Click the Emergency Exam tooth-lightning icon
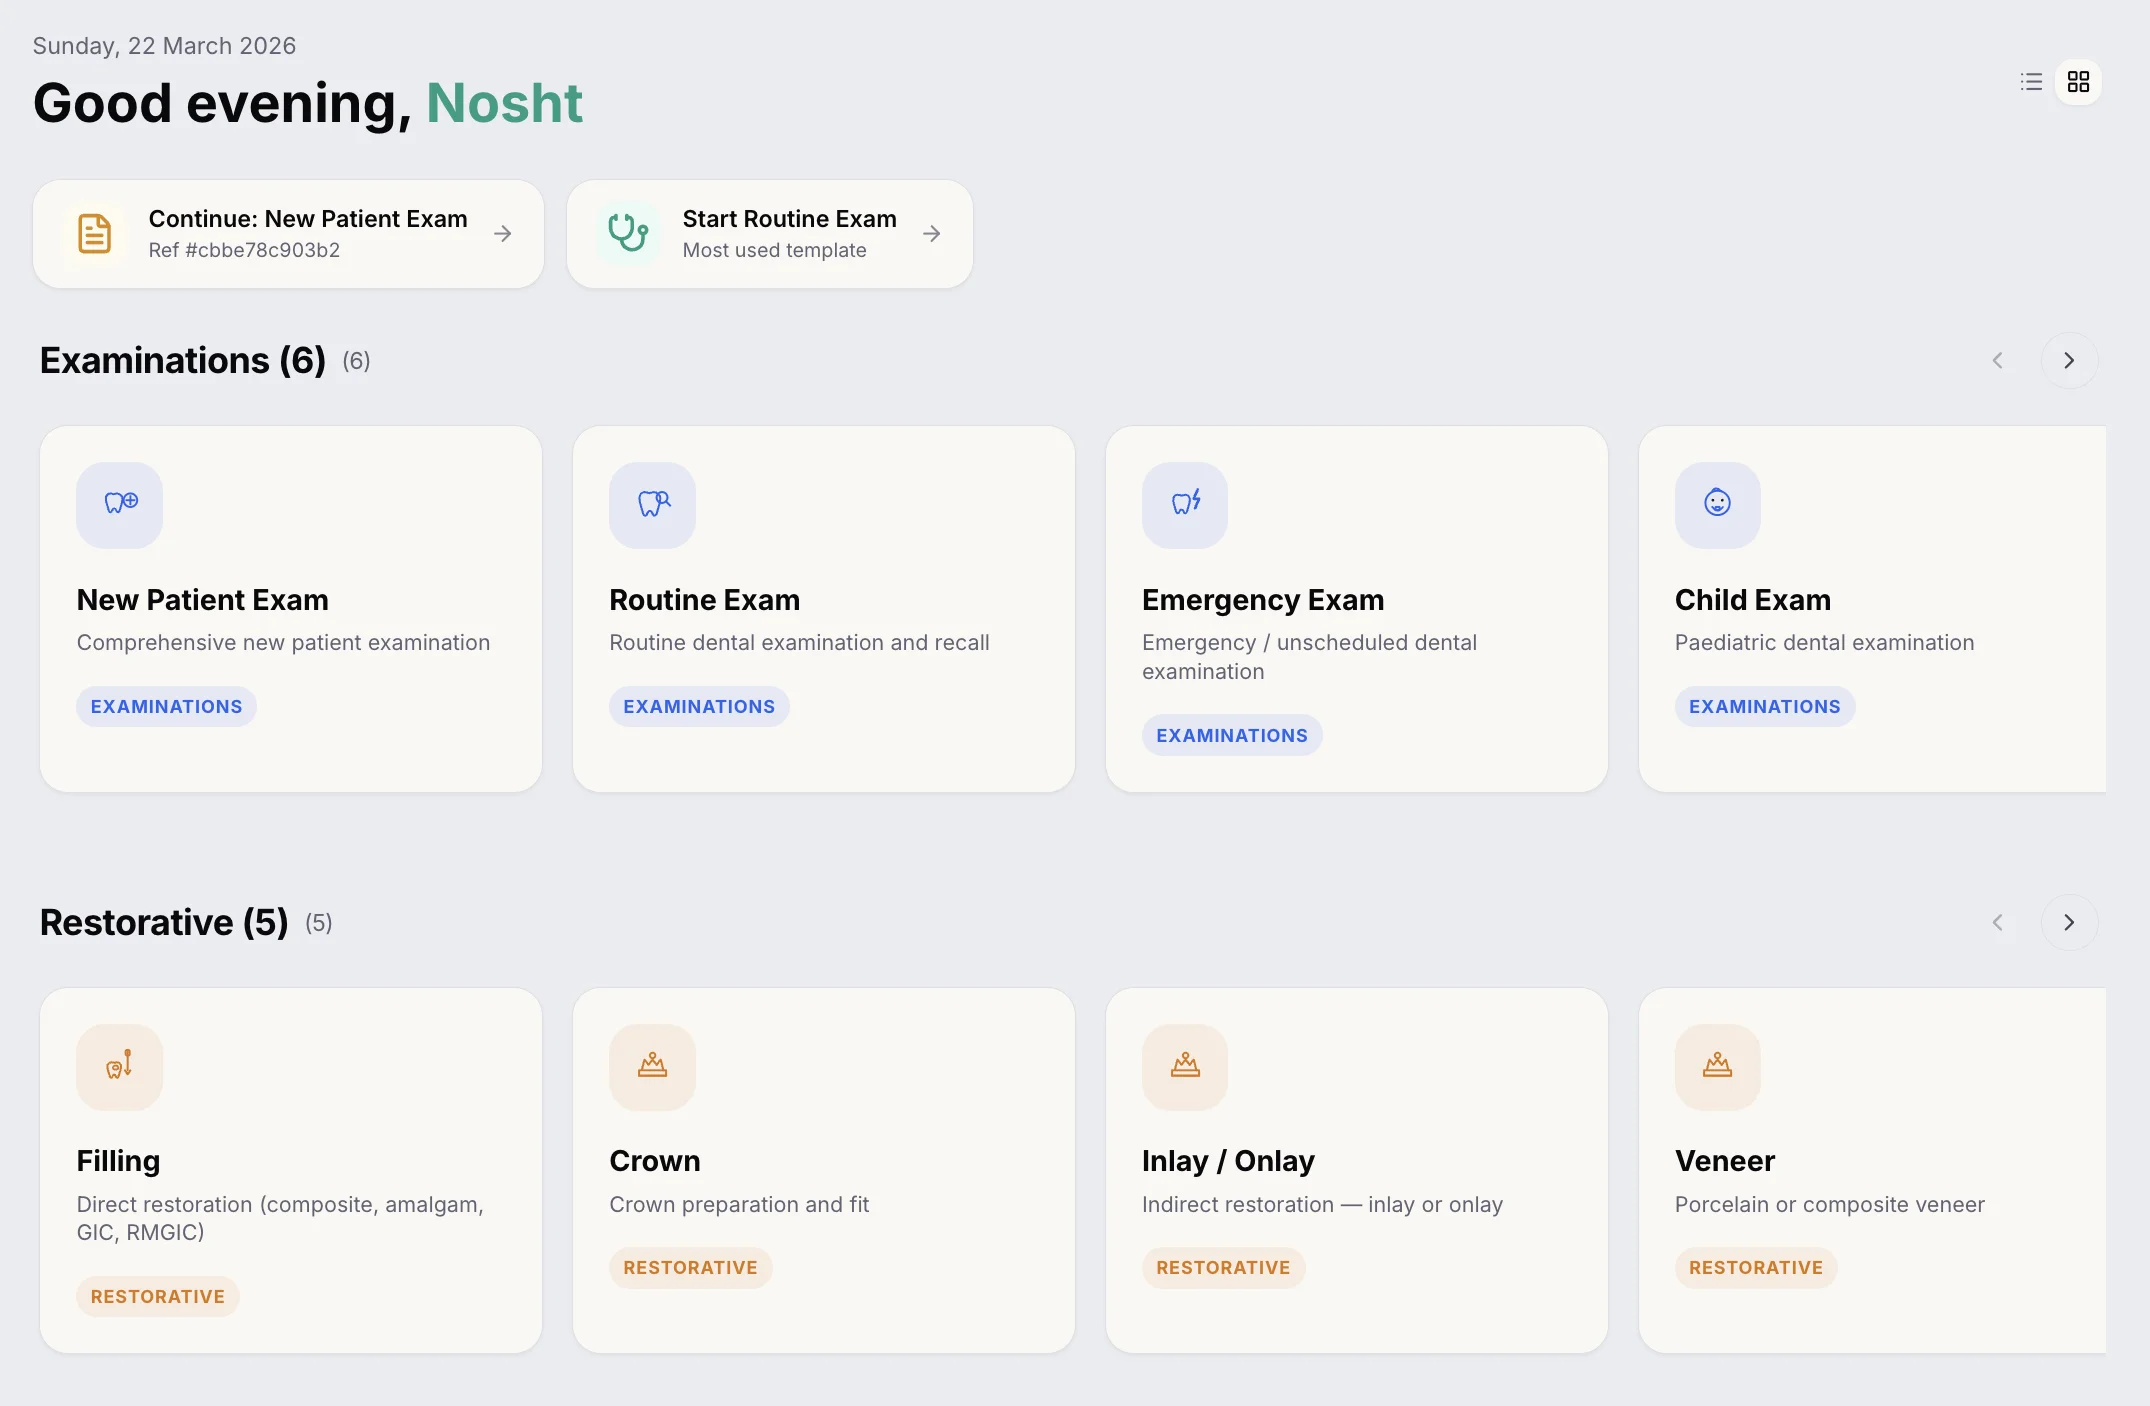Screen dimensions: 2150x1406 click(x=1185, y=504)
